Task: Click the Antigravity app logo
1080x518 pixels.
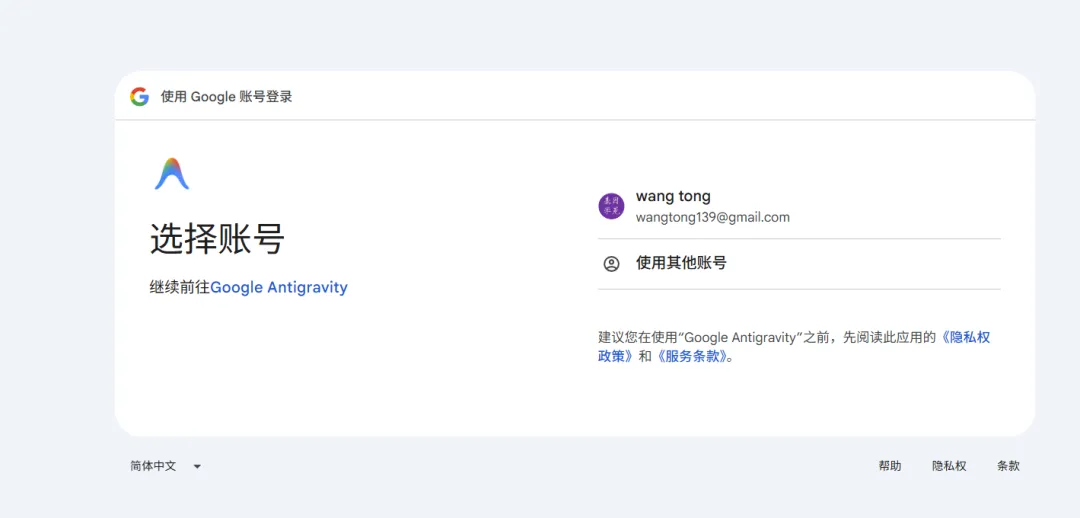Action: 172,174
